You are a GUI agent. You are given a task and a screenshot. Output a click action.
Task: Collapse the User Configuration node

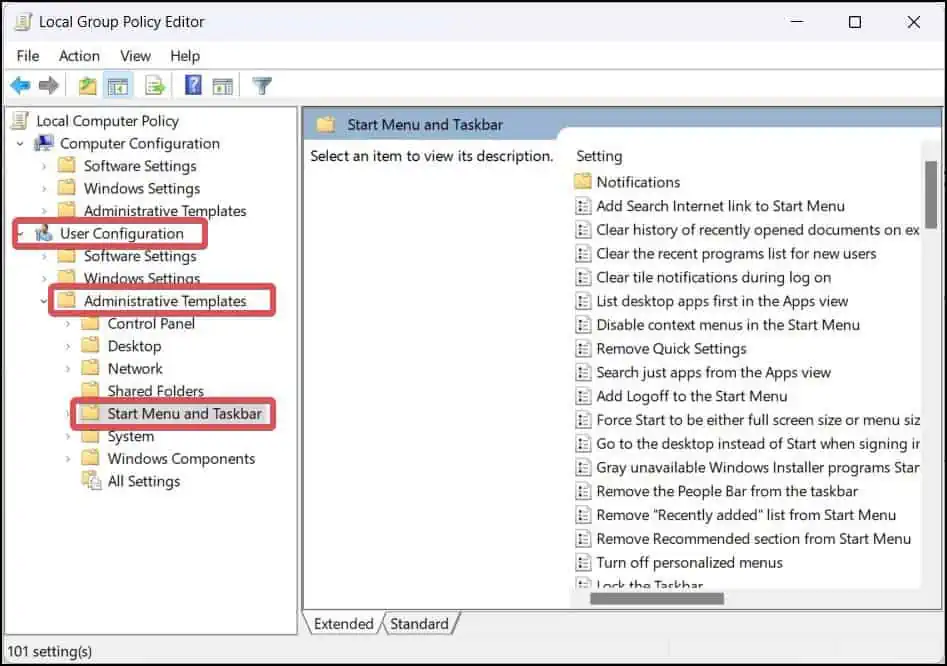tap(20, 233)
